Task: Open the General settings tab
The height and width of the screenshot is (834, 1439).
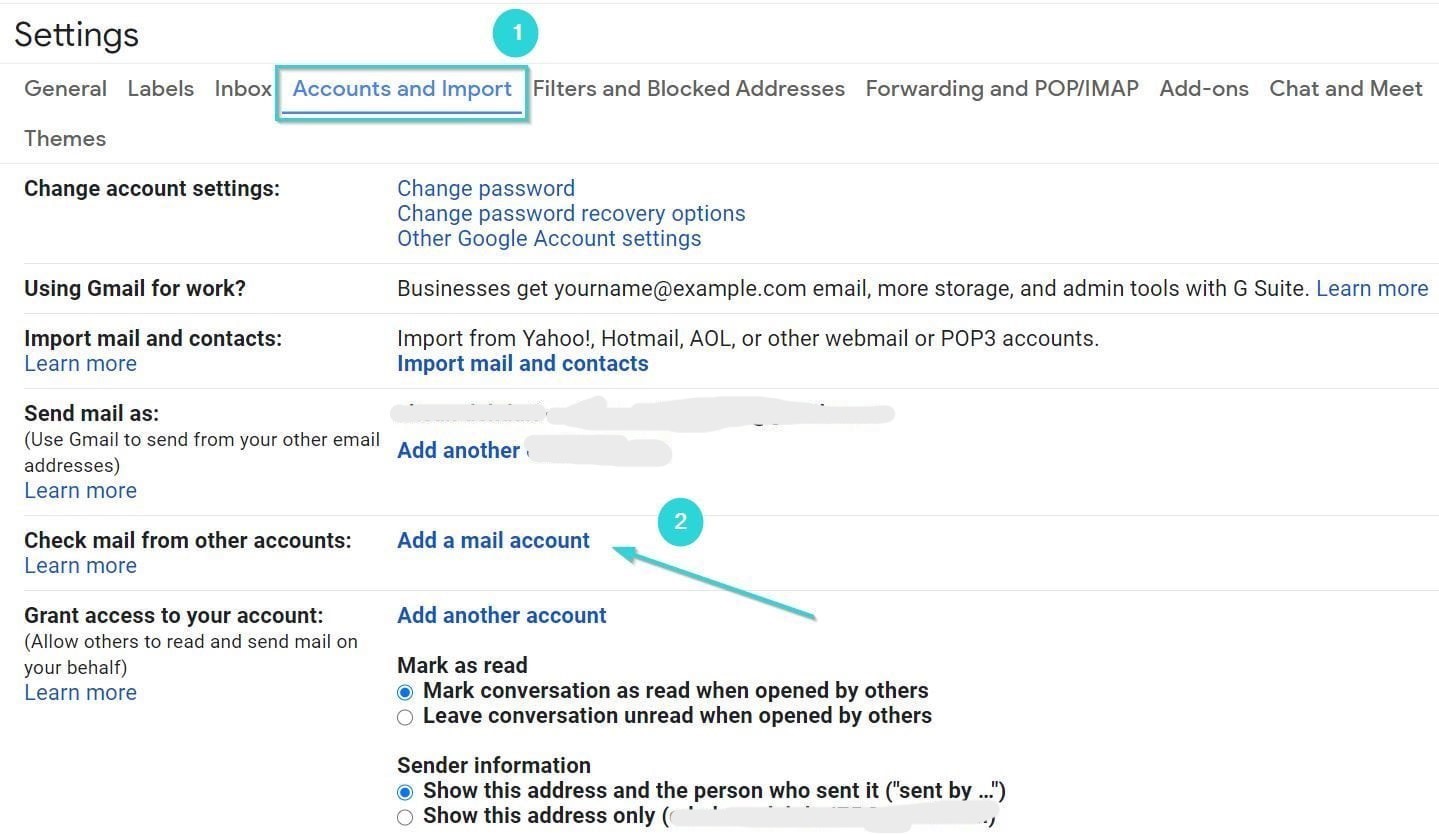Action: 65,89
